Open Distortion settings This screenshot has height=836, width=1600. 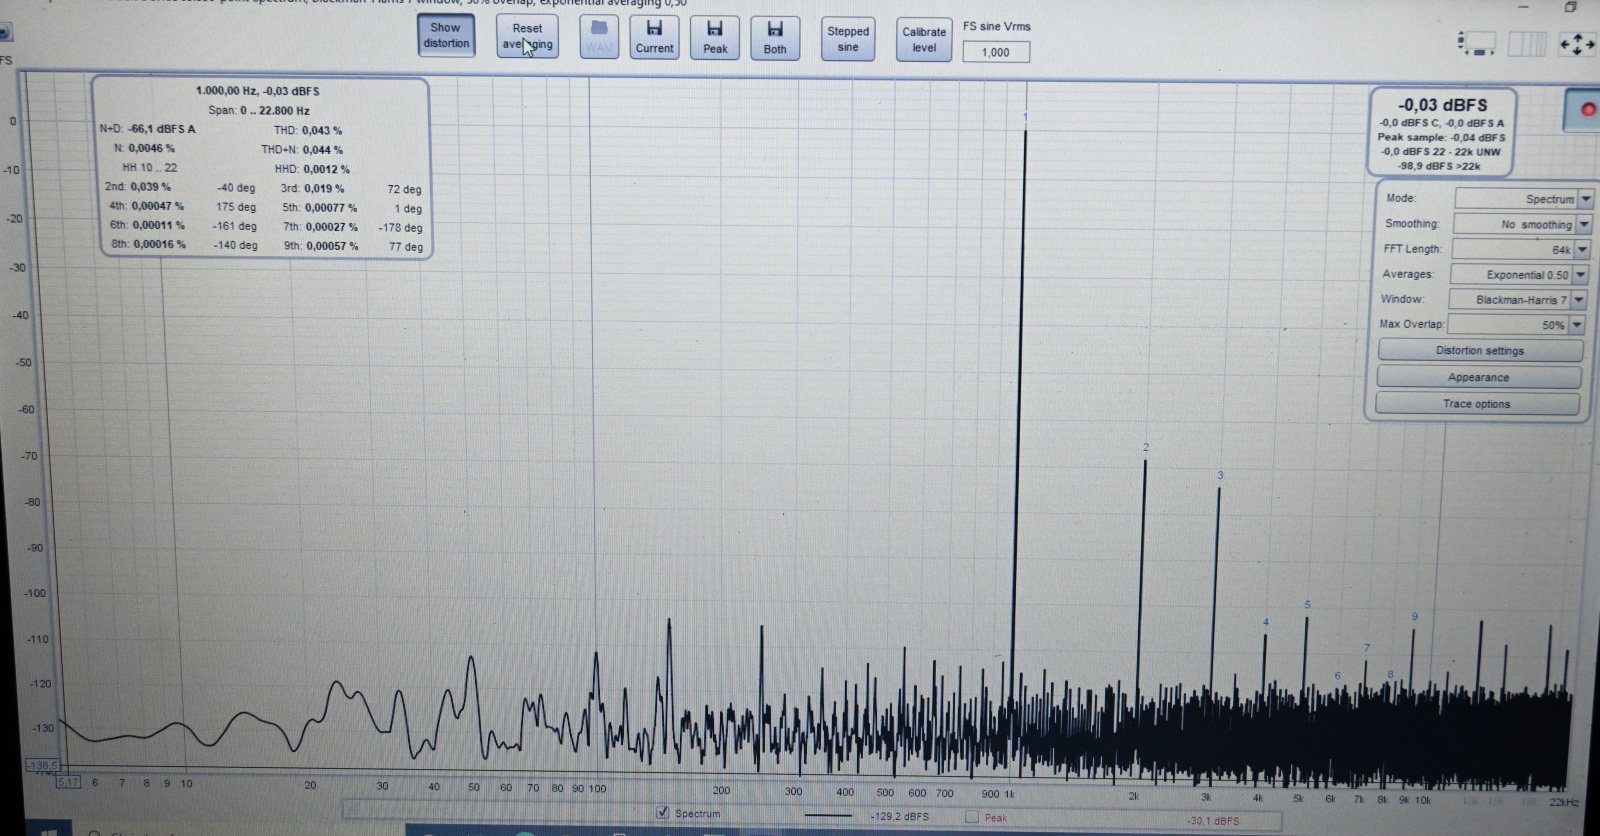[x=1480, y=351]
